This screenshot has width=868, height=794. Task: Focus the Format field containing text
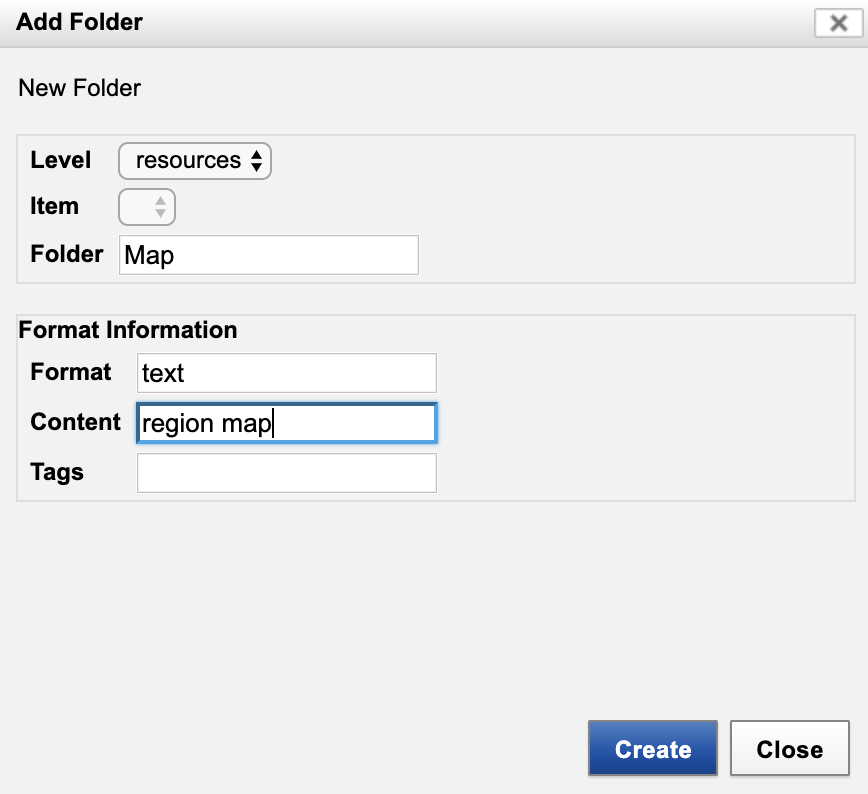tap(286, 373)
